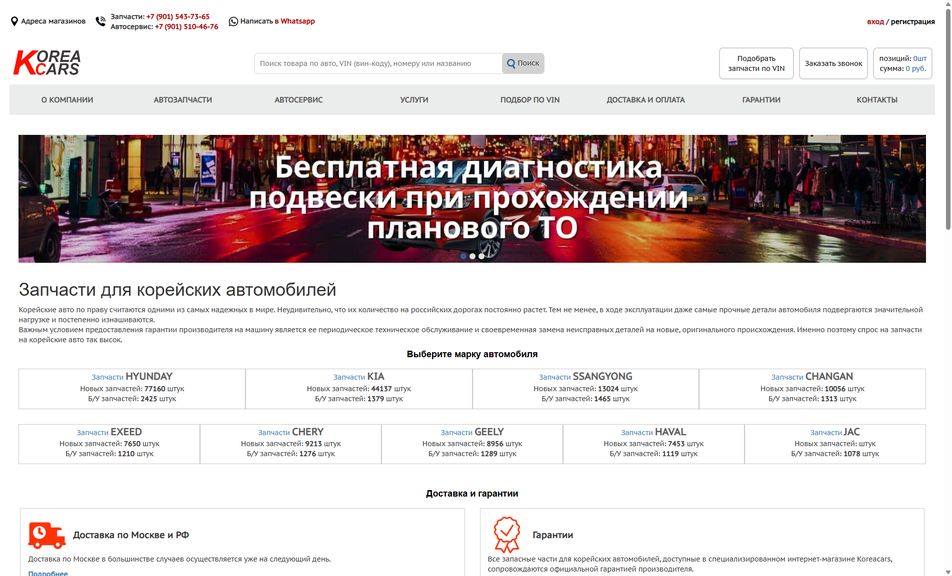This screenshot has width=952, height=576.
Task: Click the Korea Cars logo
Action: pos(47,63)
